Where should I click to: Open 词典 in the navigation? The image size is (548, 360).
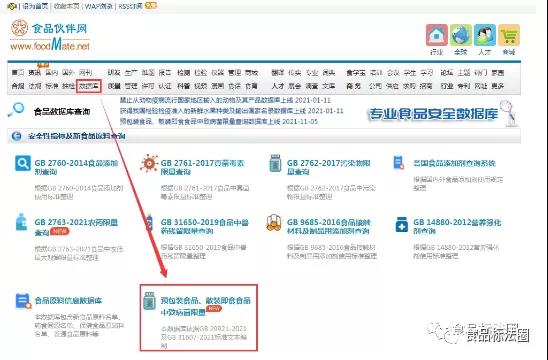[329, 73]
